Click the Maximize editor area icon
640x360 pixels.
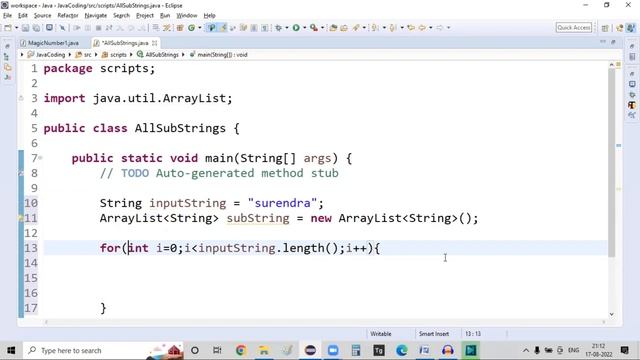click(x=613, y=42)
